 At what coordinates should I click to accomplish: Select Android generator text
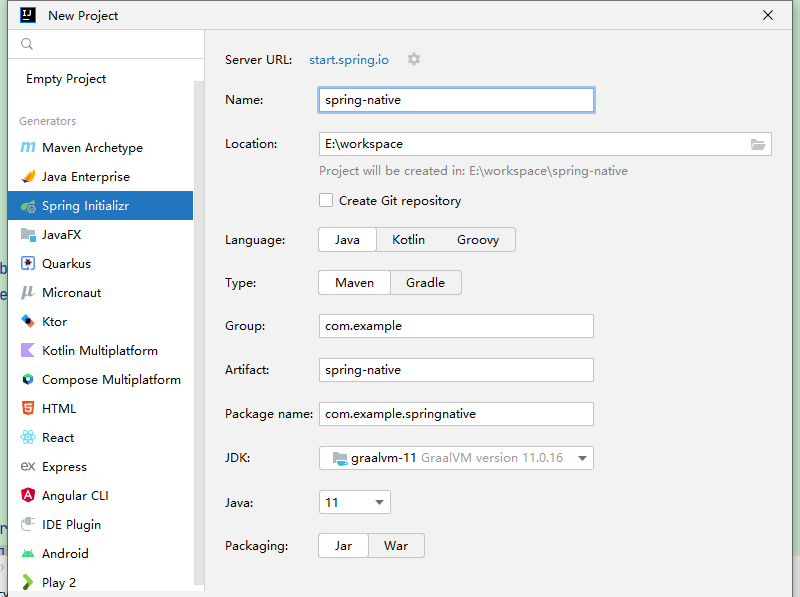point(65,554)
